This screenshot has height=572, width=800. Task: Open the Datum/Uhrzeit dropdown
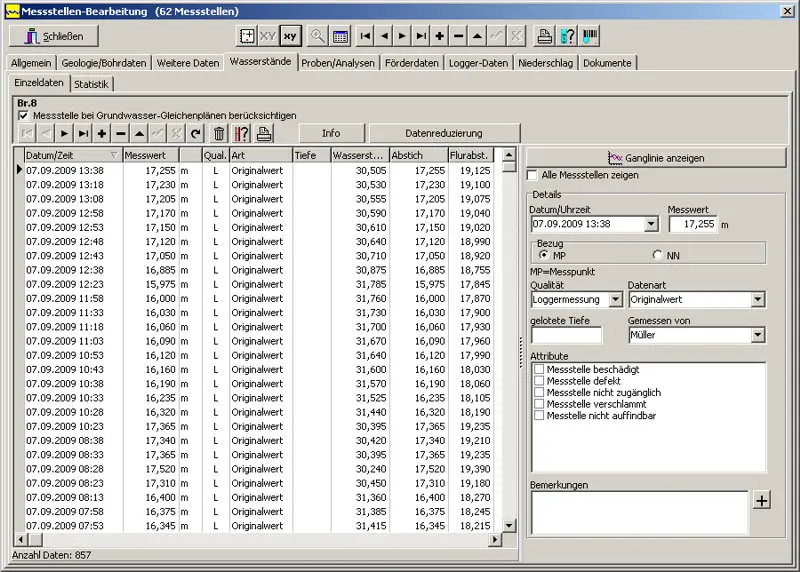651,224
